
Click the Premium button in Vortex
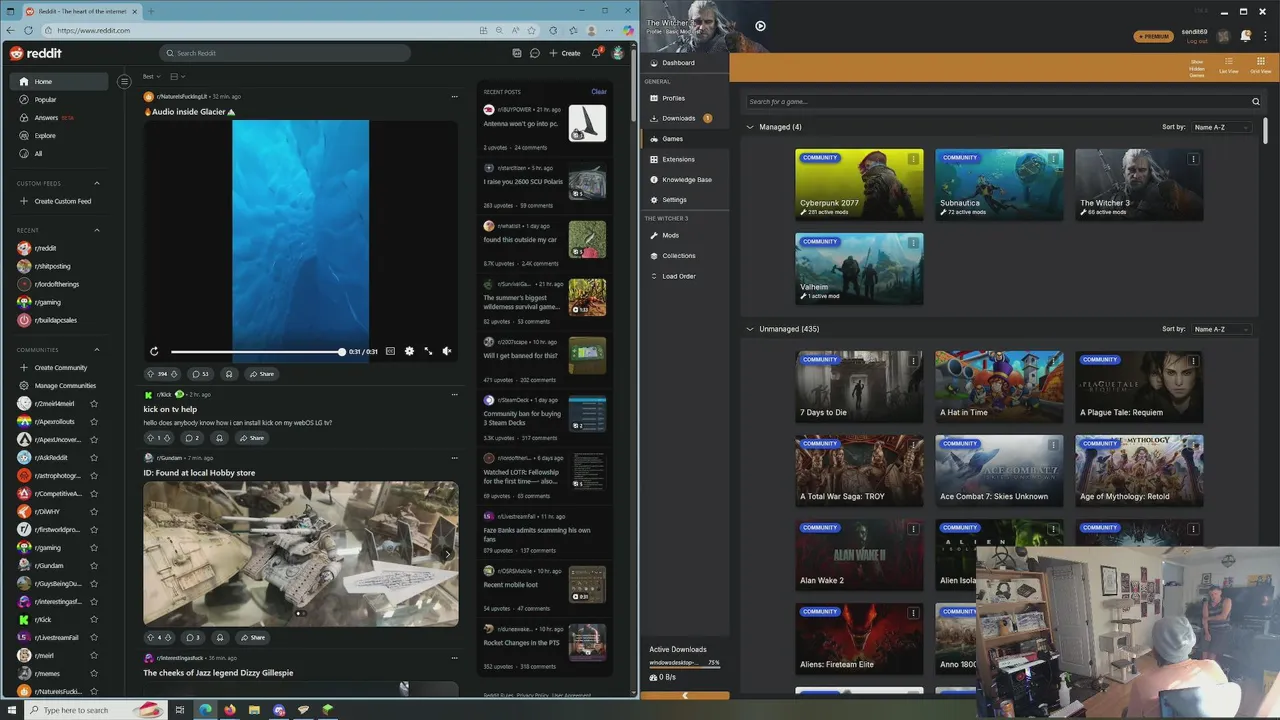(x=1154, y=36)
